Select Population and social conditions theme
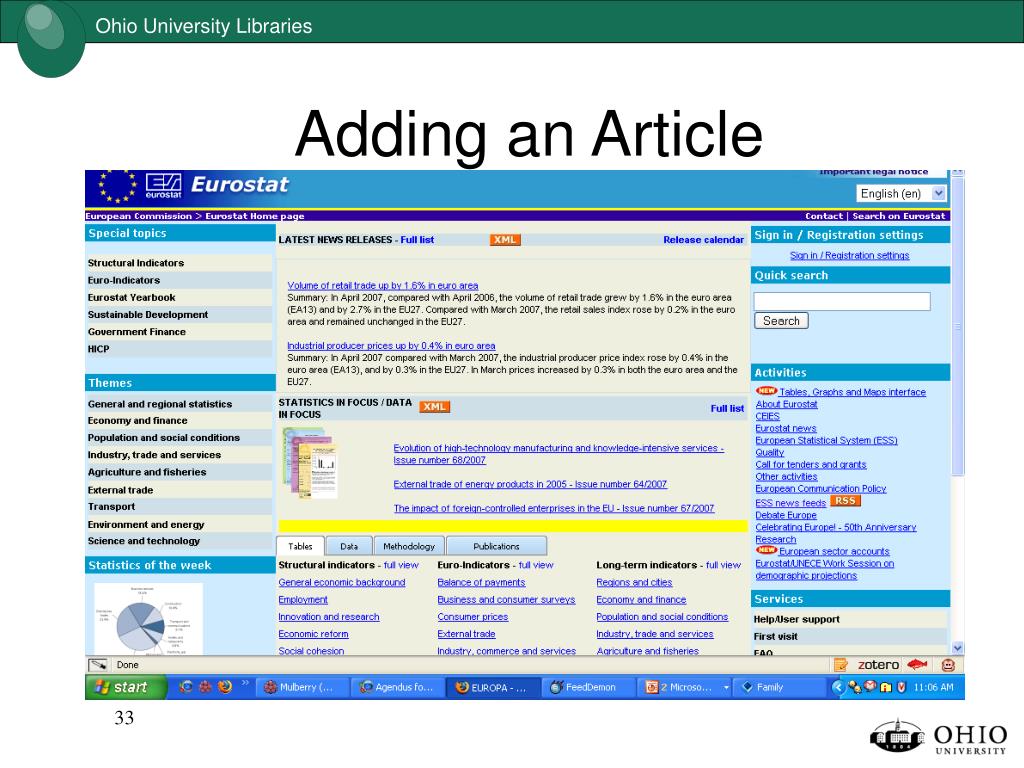This screenshot has width=1024, height=768. coord(164,438)
